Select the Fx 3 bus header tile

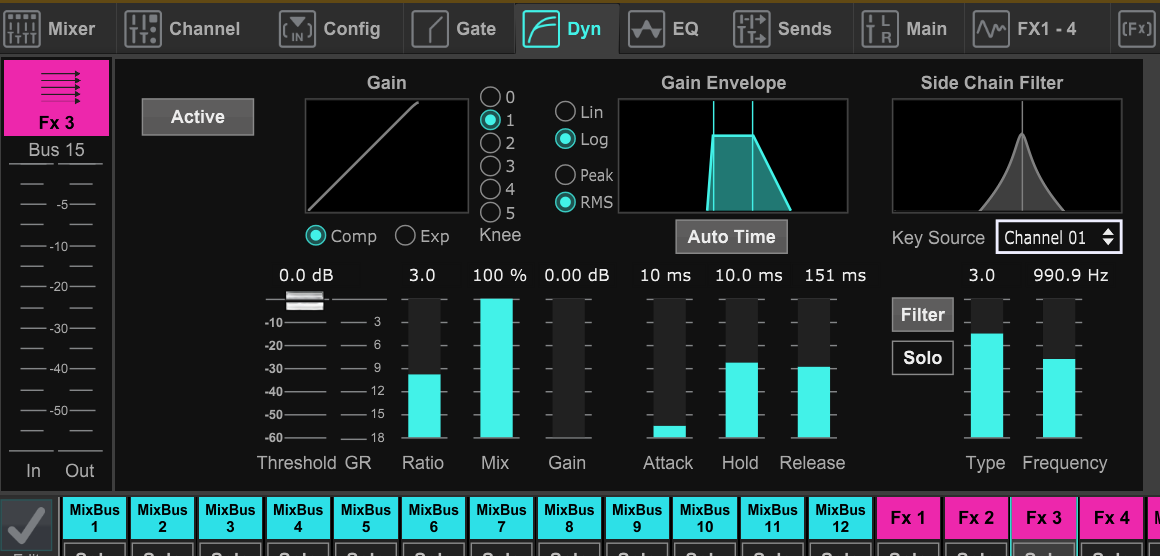coord(56,98)
